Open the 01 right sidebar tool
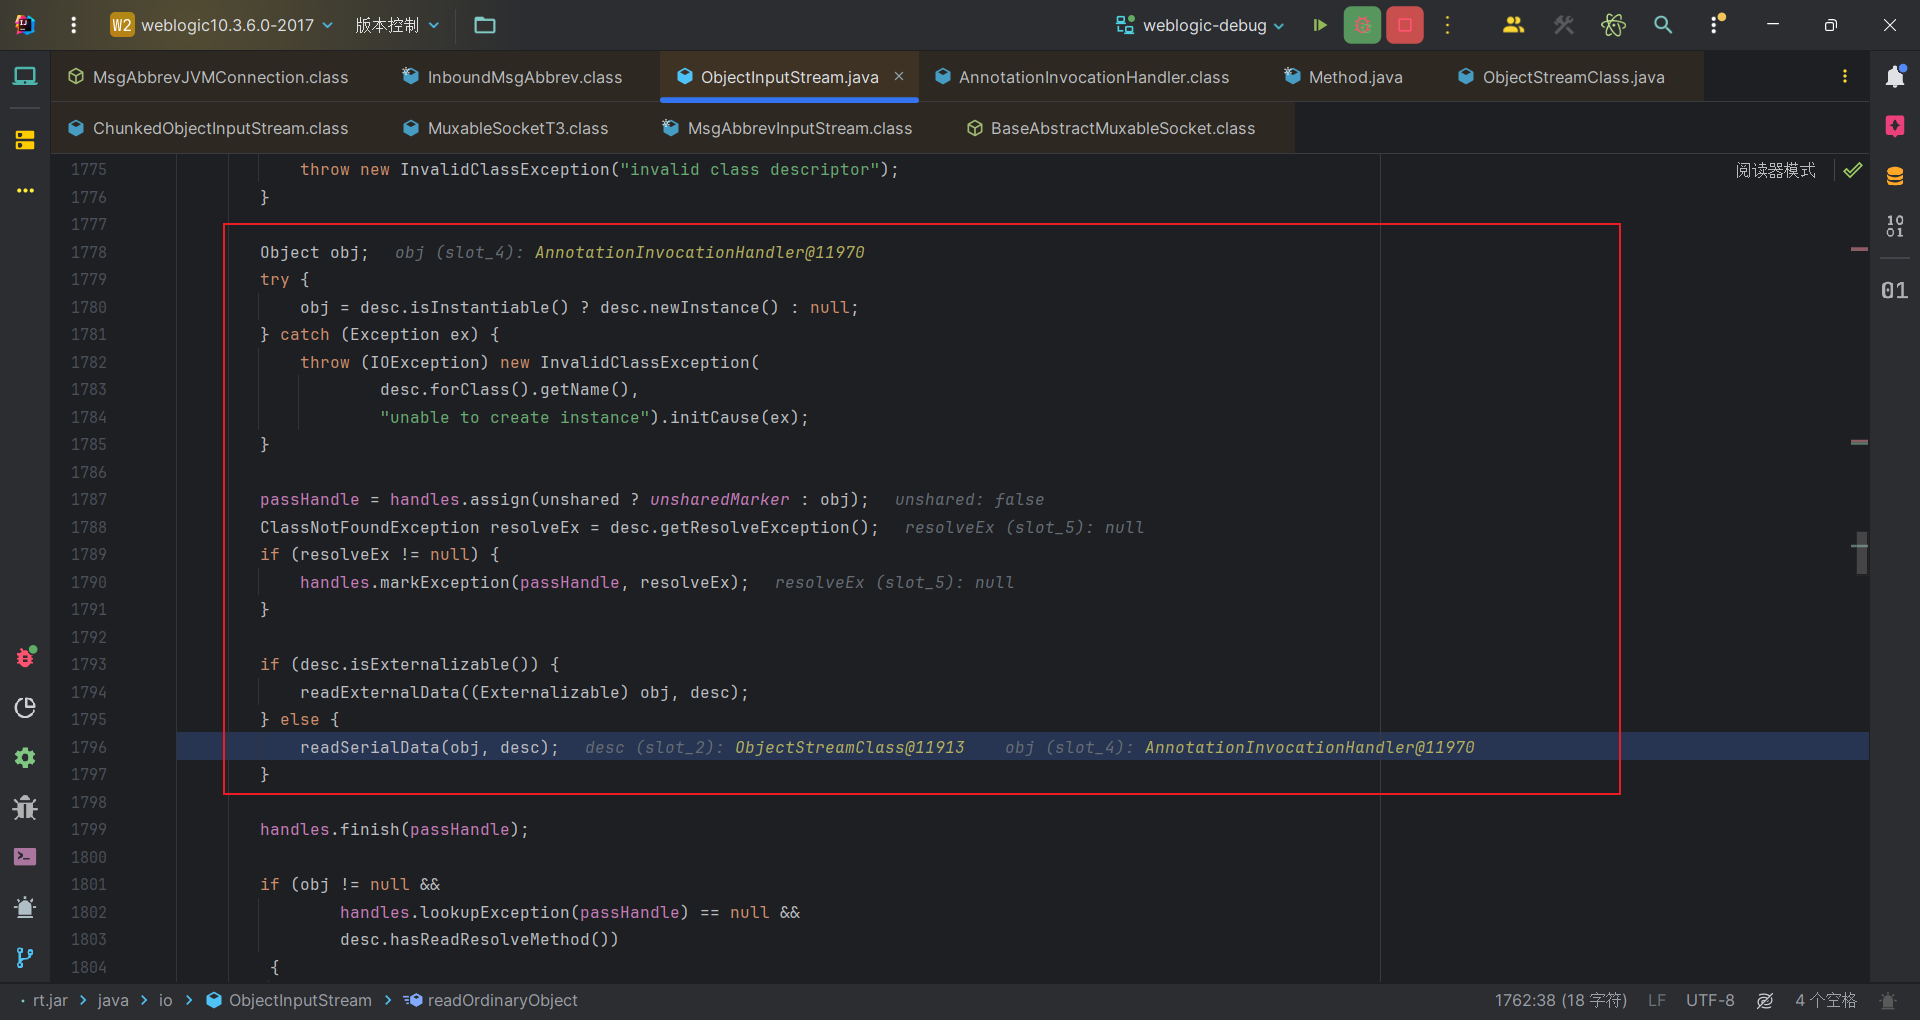 (1894, 291)
